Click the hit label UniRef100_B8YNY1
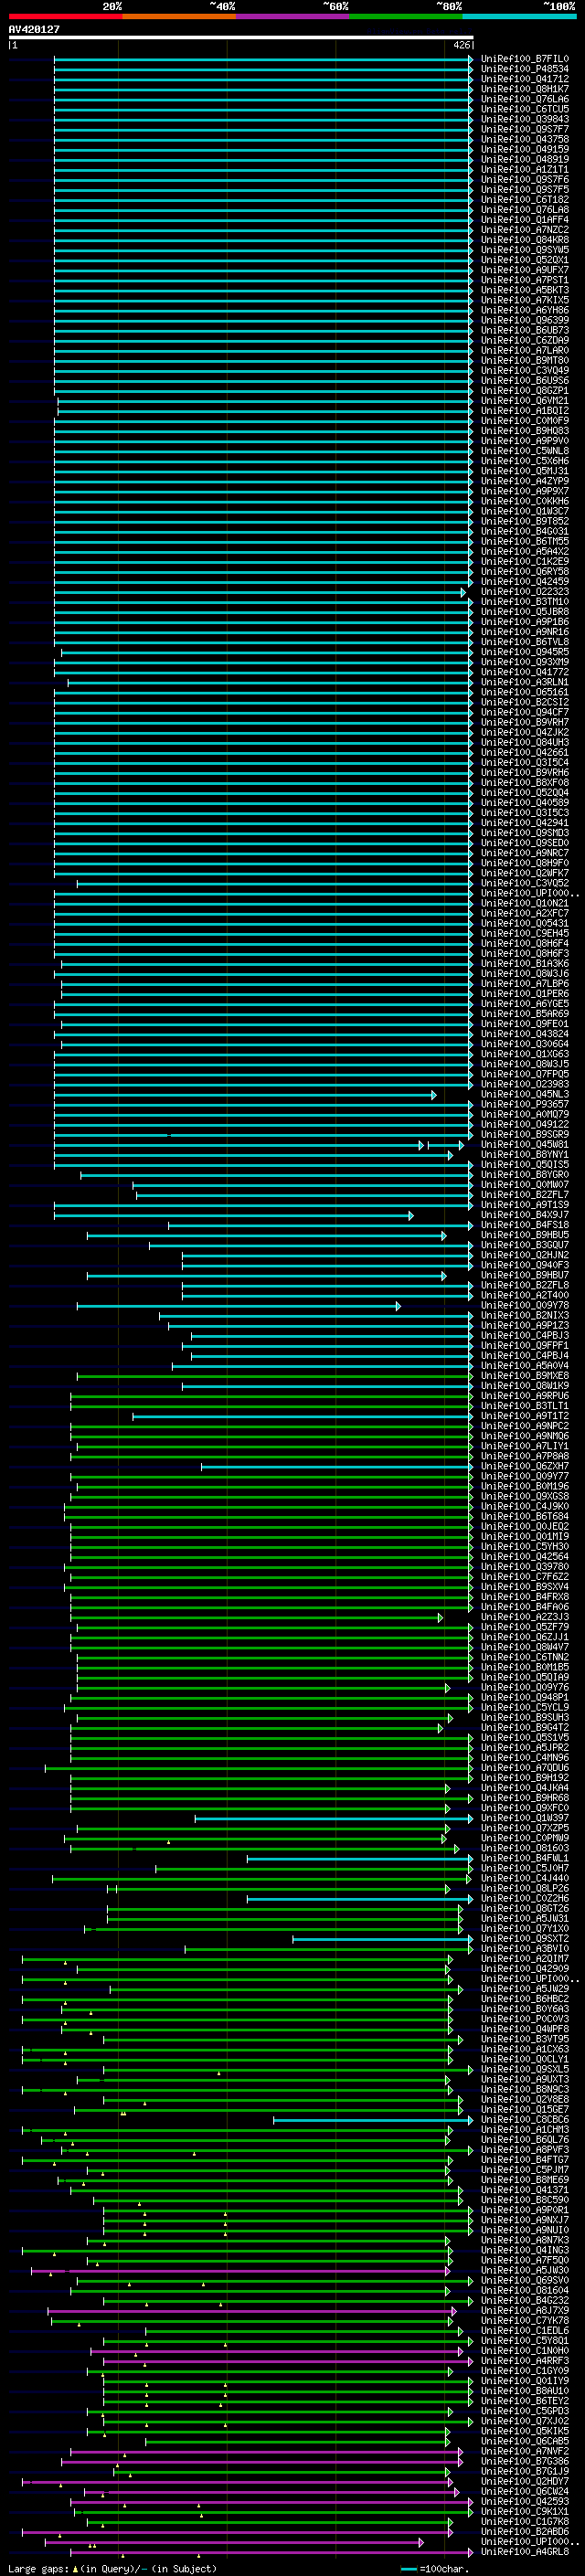 coord(525,1155)
